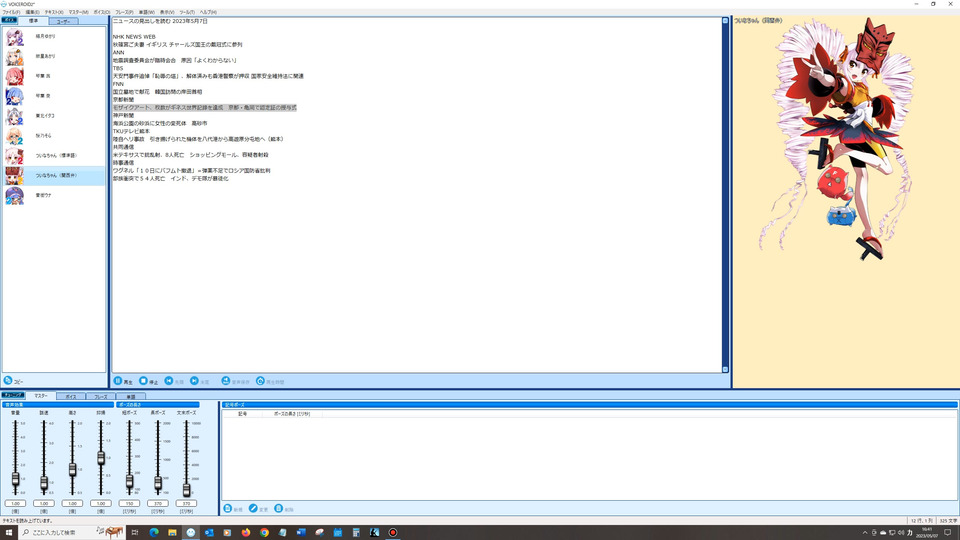Switch to the フレーズ tuning tab
Image resolution: width=960 pixels, height=540 pixels.
[x=100, y=397]
